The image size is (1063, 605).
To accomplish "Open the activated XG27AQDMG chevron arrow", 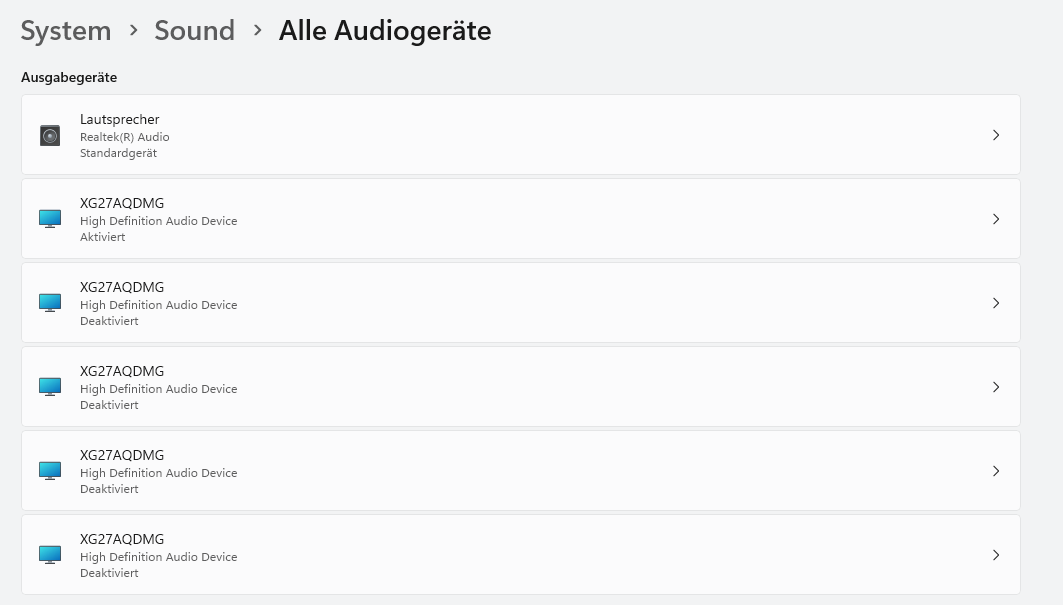I will [995, 219].
